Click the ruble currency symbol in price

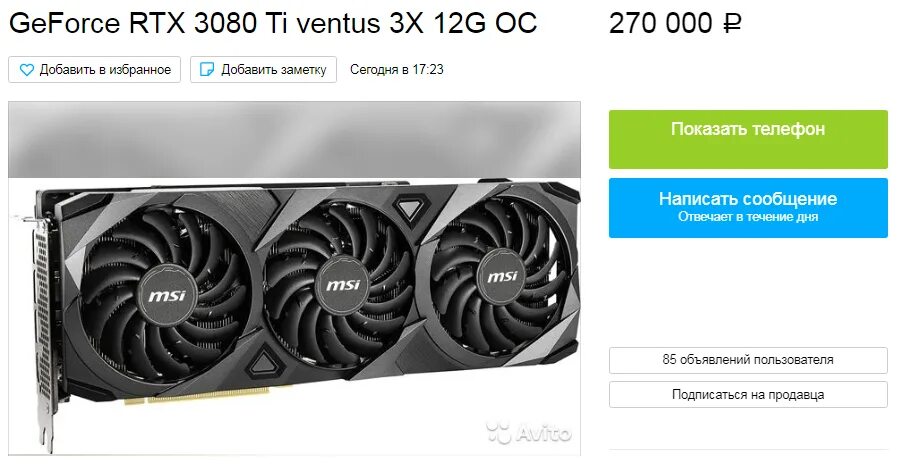point(732,24)
